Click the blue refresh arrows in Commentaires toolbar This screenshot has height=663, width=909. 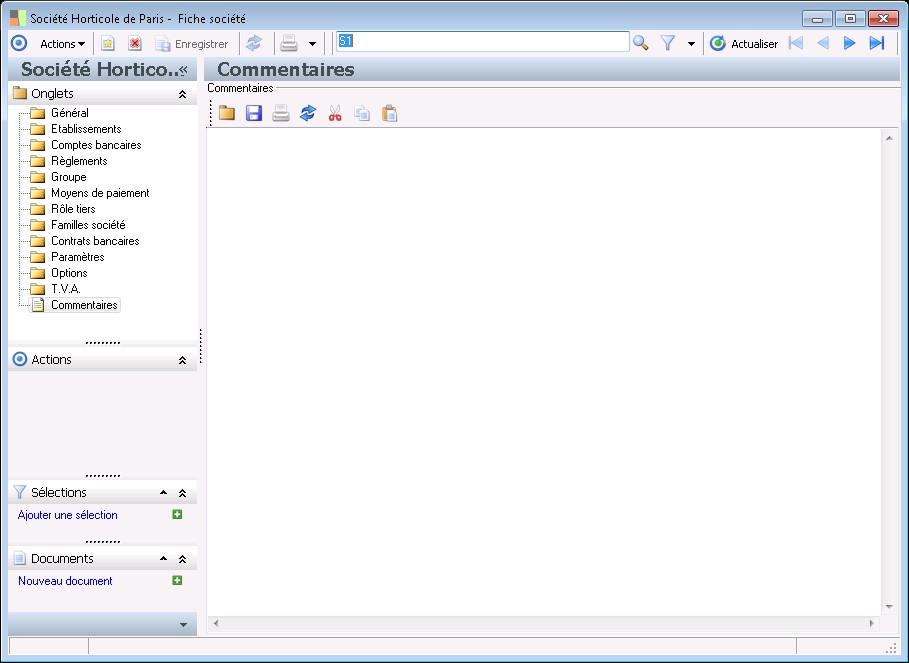308,113
